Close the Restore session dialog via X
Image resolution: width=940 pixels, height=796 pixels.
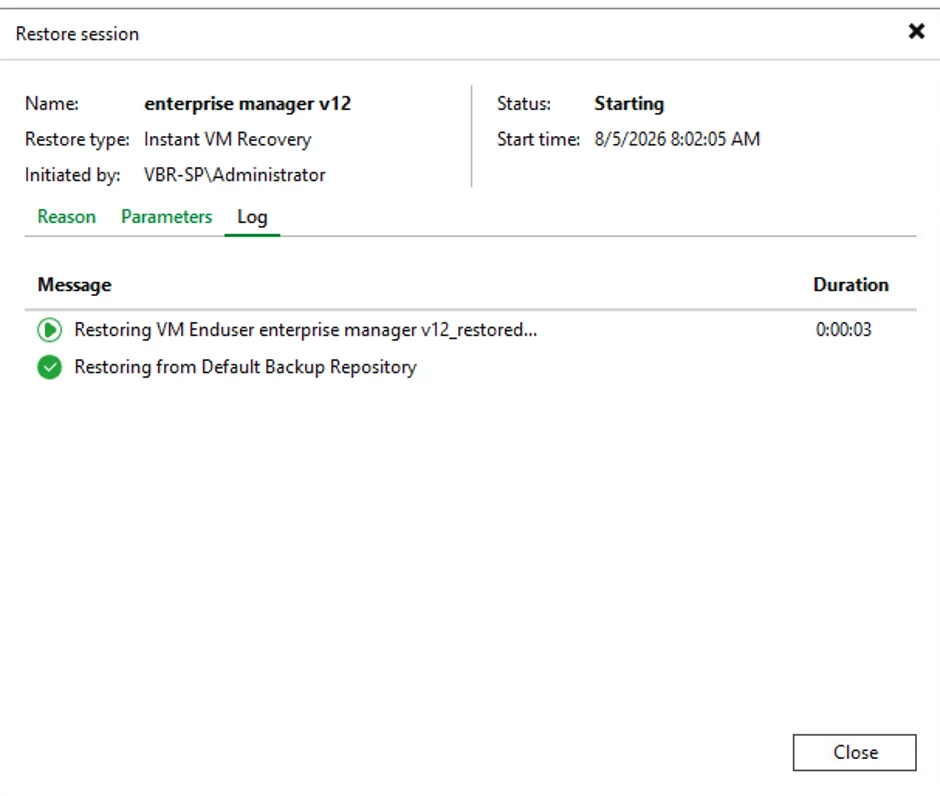916,31
